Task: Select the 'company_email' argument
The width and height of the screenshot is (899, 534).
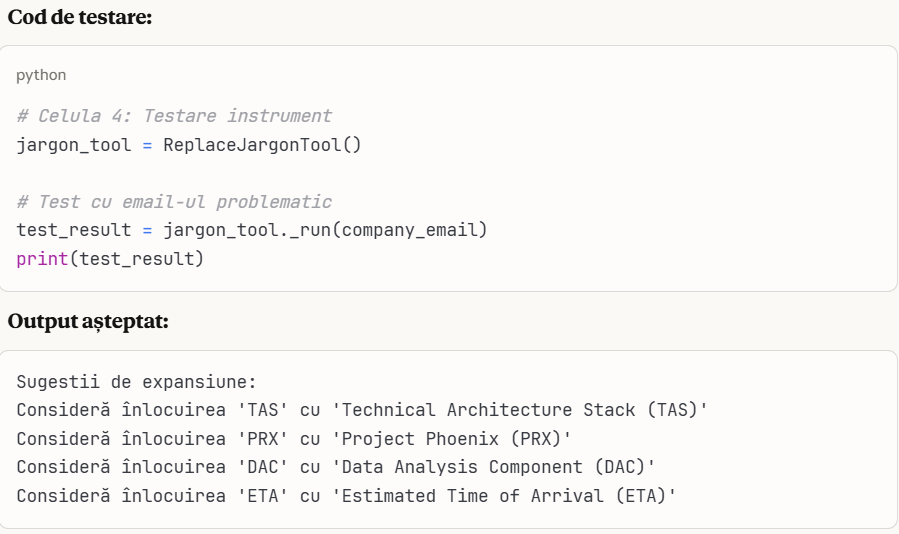Action: click(x=409, y=231)
